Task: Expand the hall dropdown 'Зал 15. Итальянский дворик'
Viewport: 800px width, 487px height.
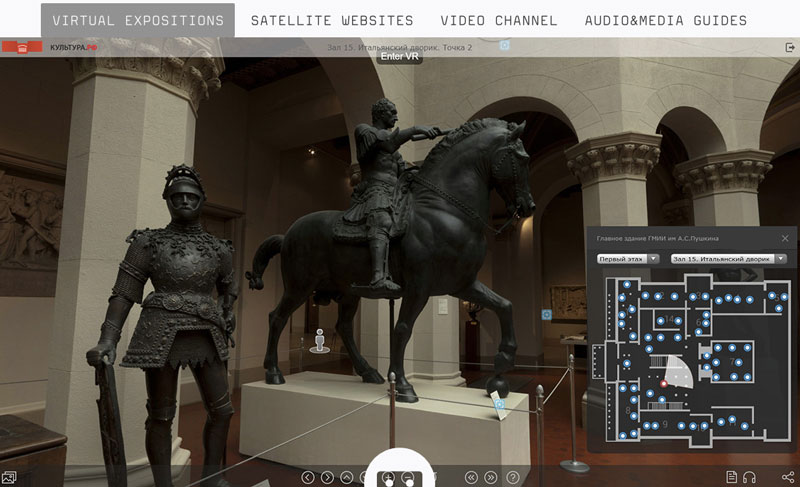Action: pyautogui.click(x=728, y=259)
